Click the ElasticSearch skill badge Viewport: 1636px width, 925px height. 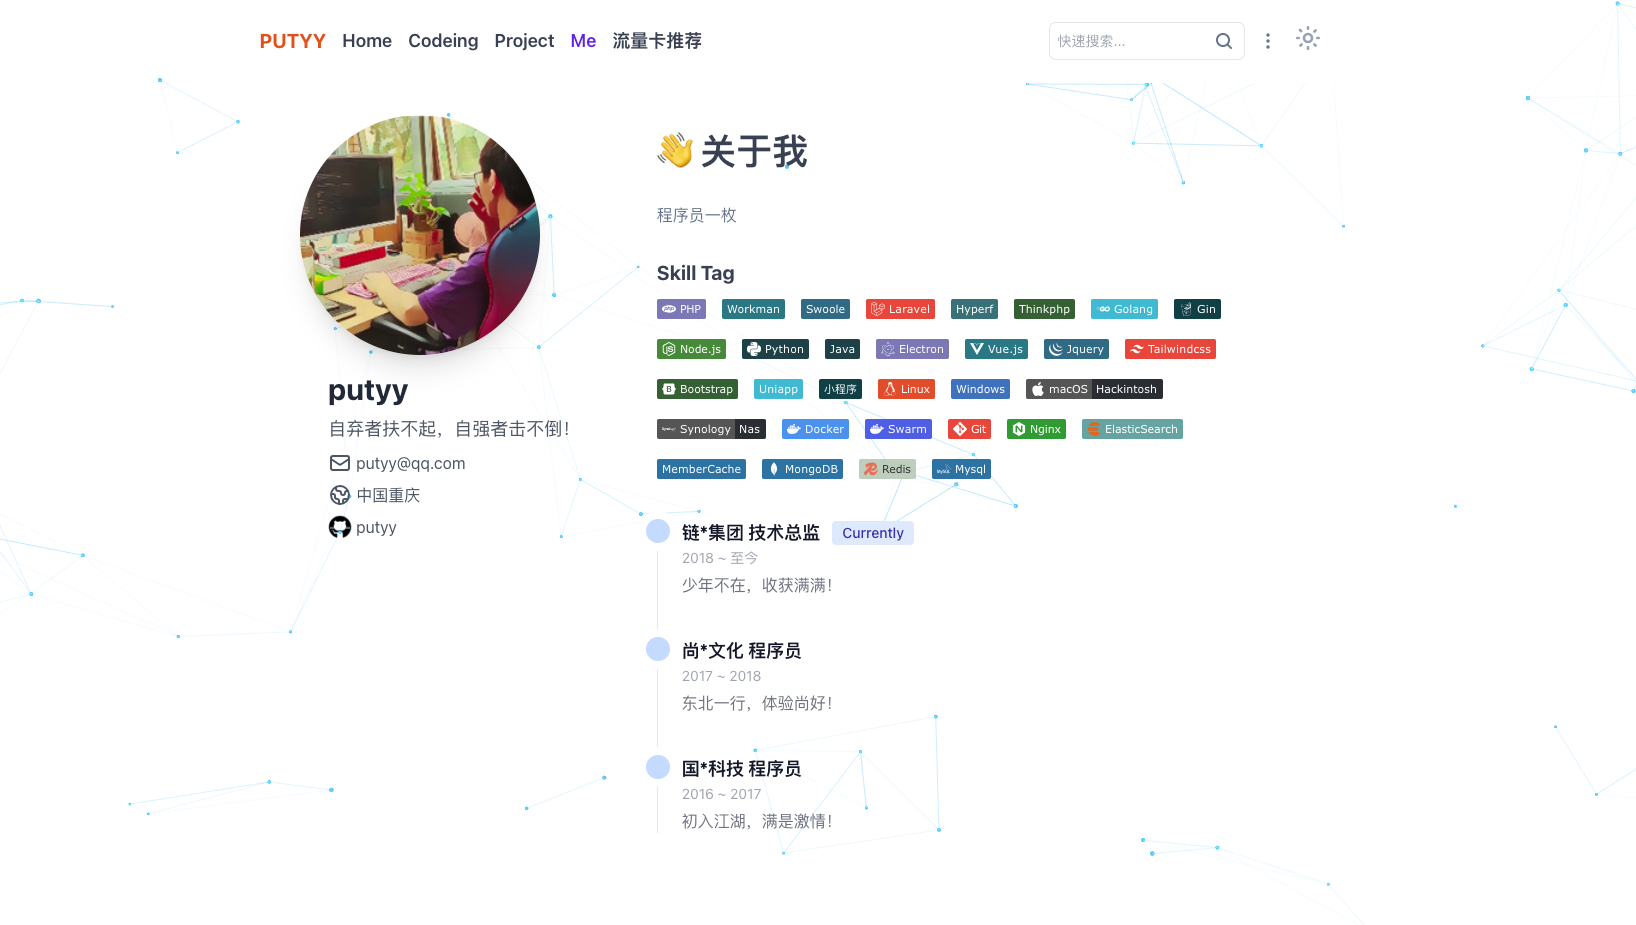(1132, 429)
